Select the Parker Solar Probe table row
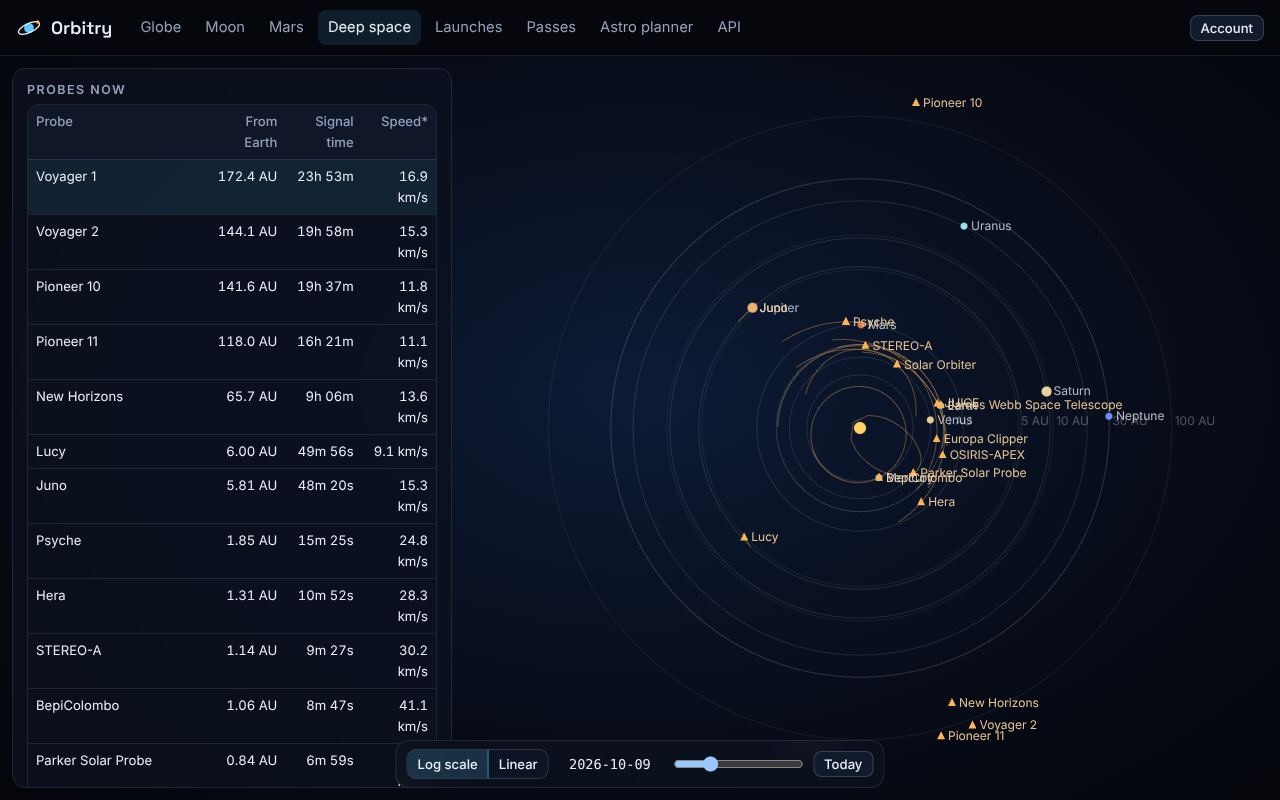The height and width of the screenshot is (800, 1280). [232, 766]
